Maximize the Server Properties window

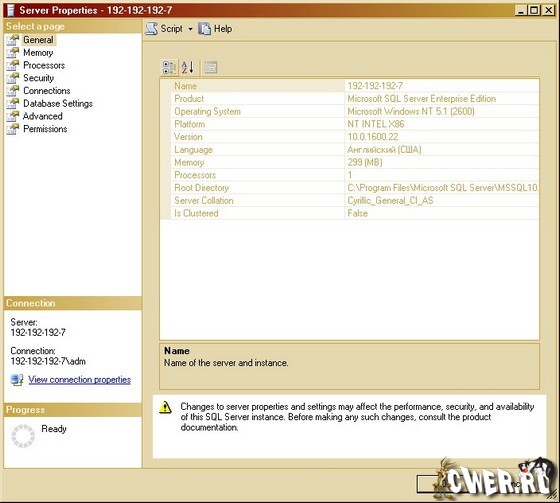[534, 10]
